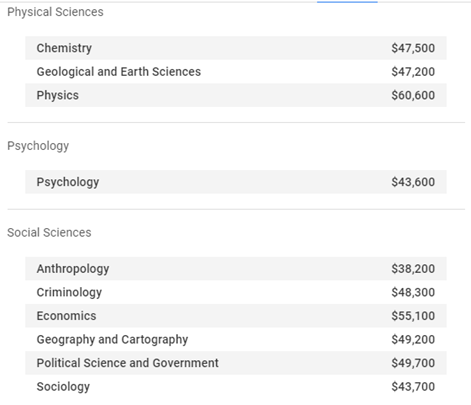
Task: Click the Physical Sciences section heading
Action: coord(55,12)
